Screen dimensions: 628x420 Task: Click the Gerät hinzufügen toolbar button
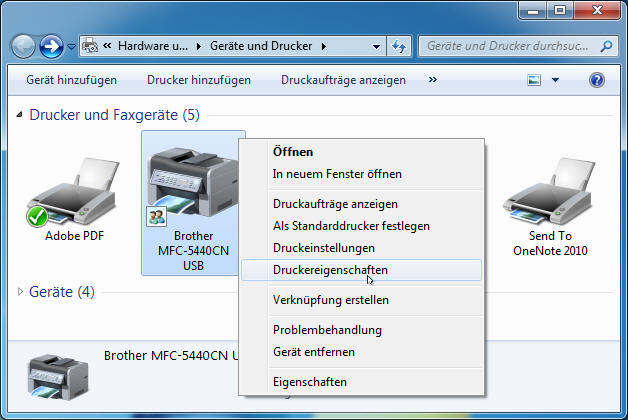coord(71,80)
